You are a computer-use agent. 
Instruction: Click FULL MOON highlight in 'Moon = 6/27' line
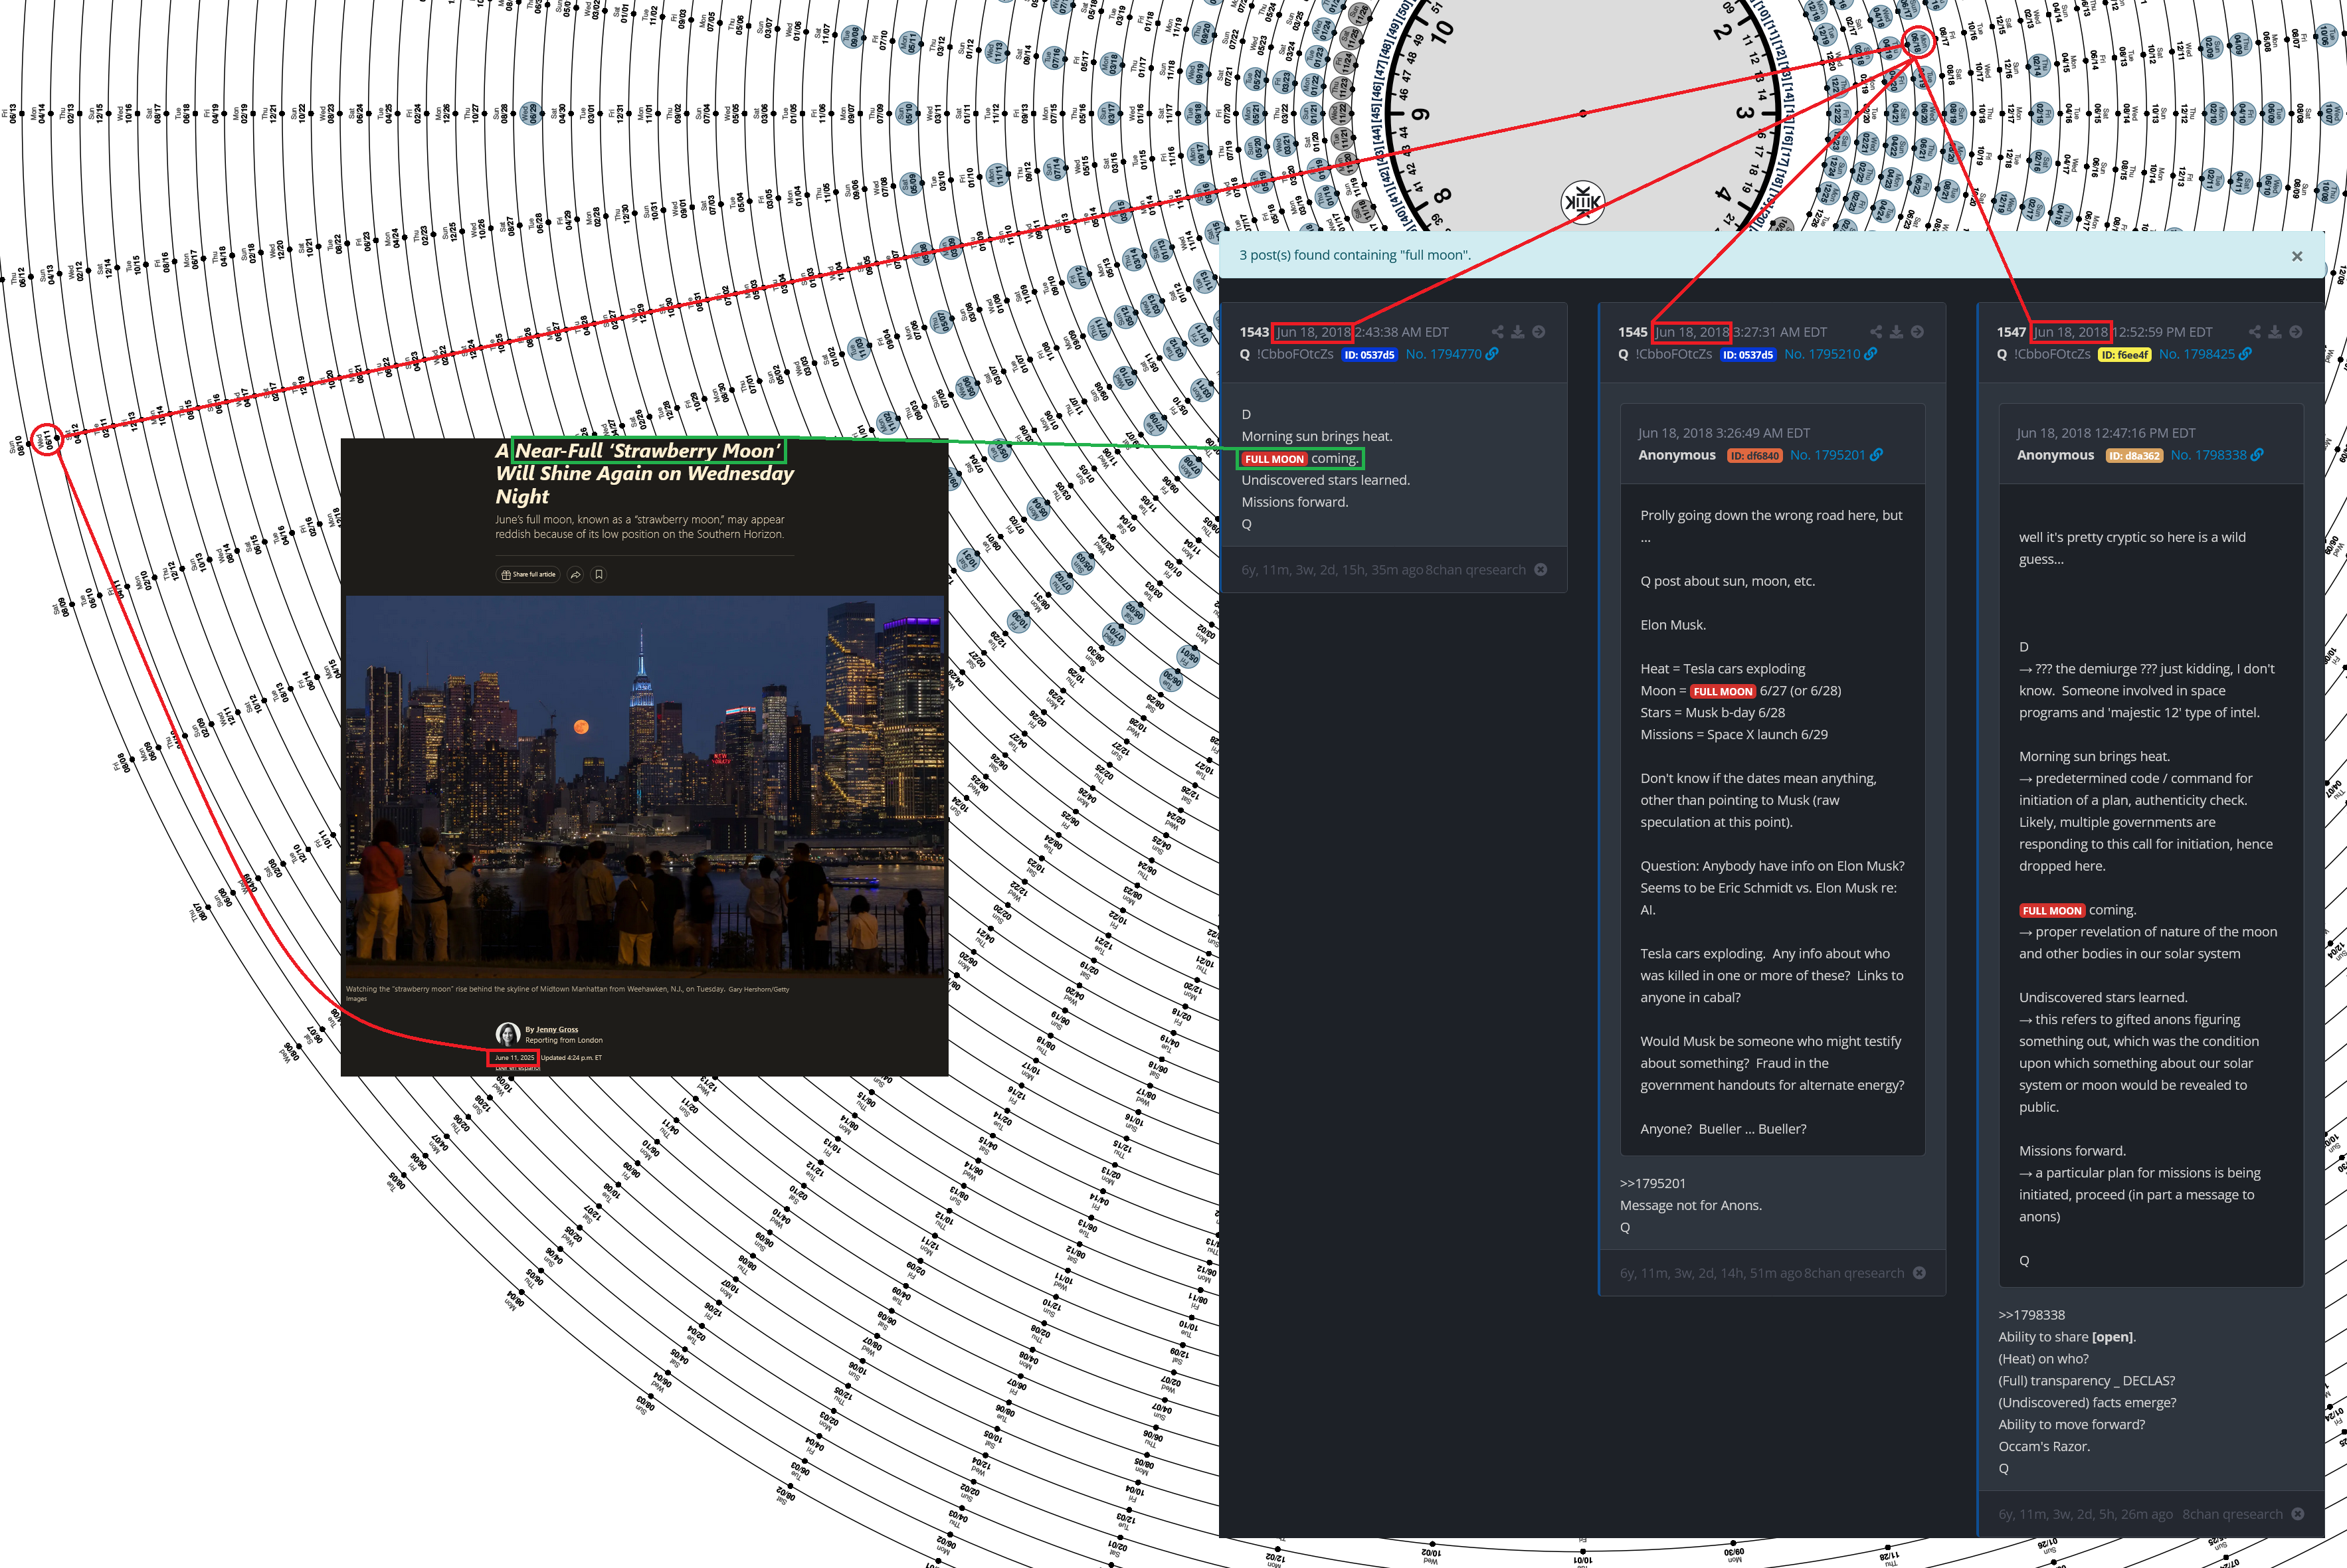1723,691
